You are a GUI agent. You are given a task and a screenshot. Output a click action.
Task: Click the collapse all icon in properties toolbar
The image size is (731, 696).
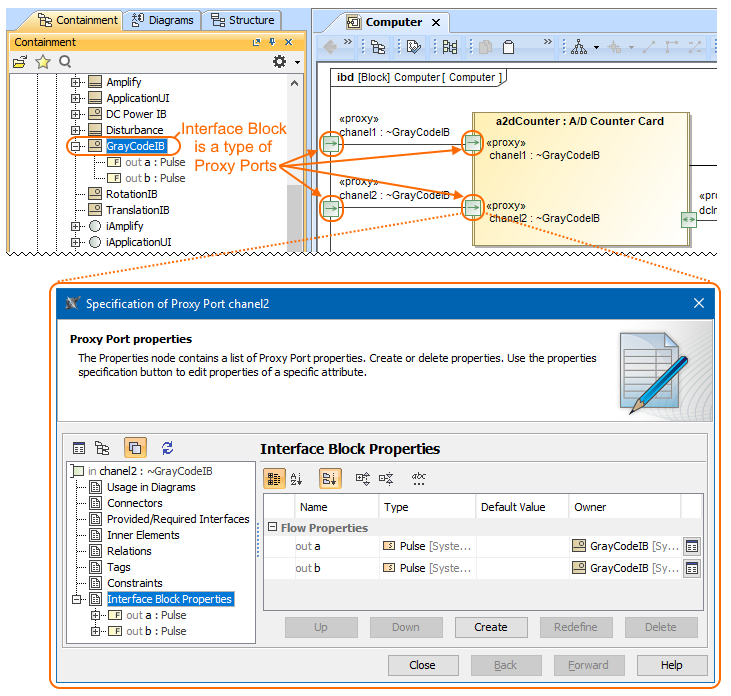coord(386,479)
